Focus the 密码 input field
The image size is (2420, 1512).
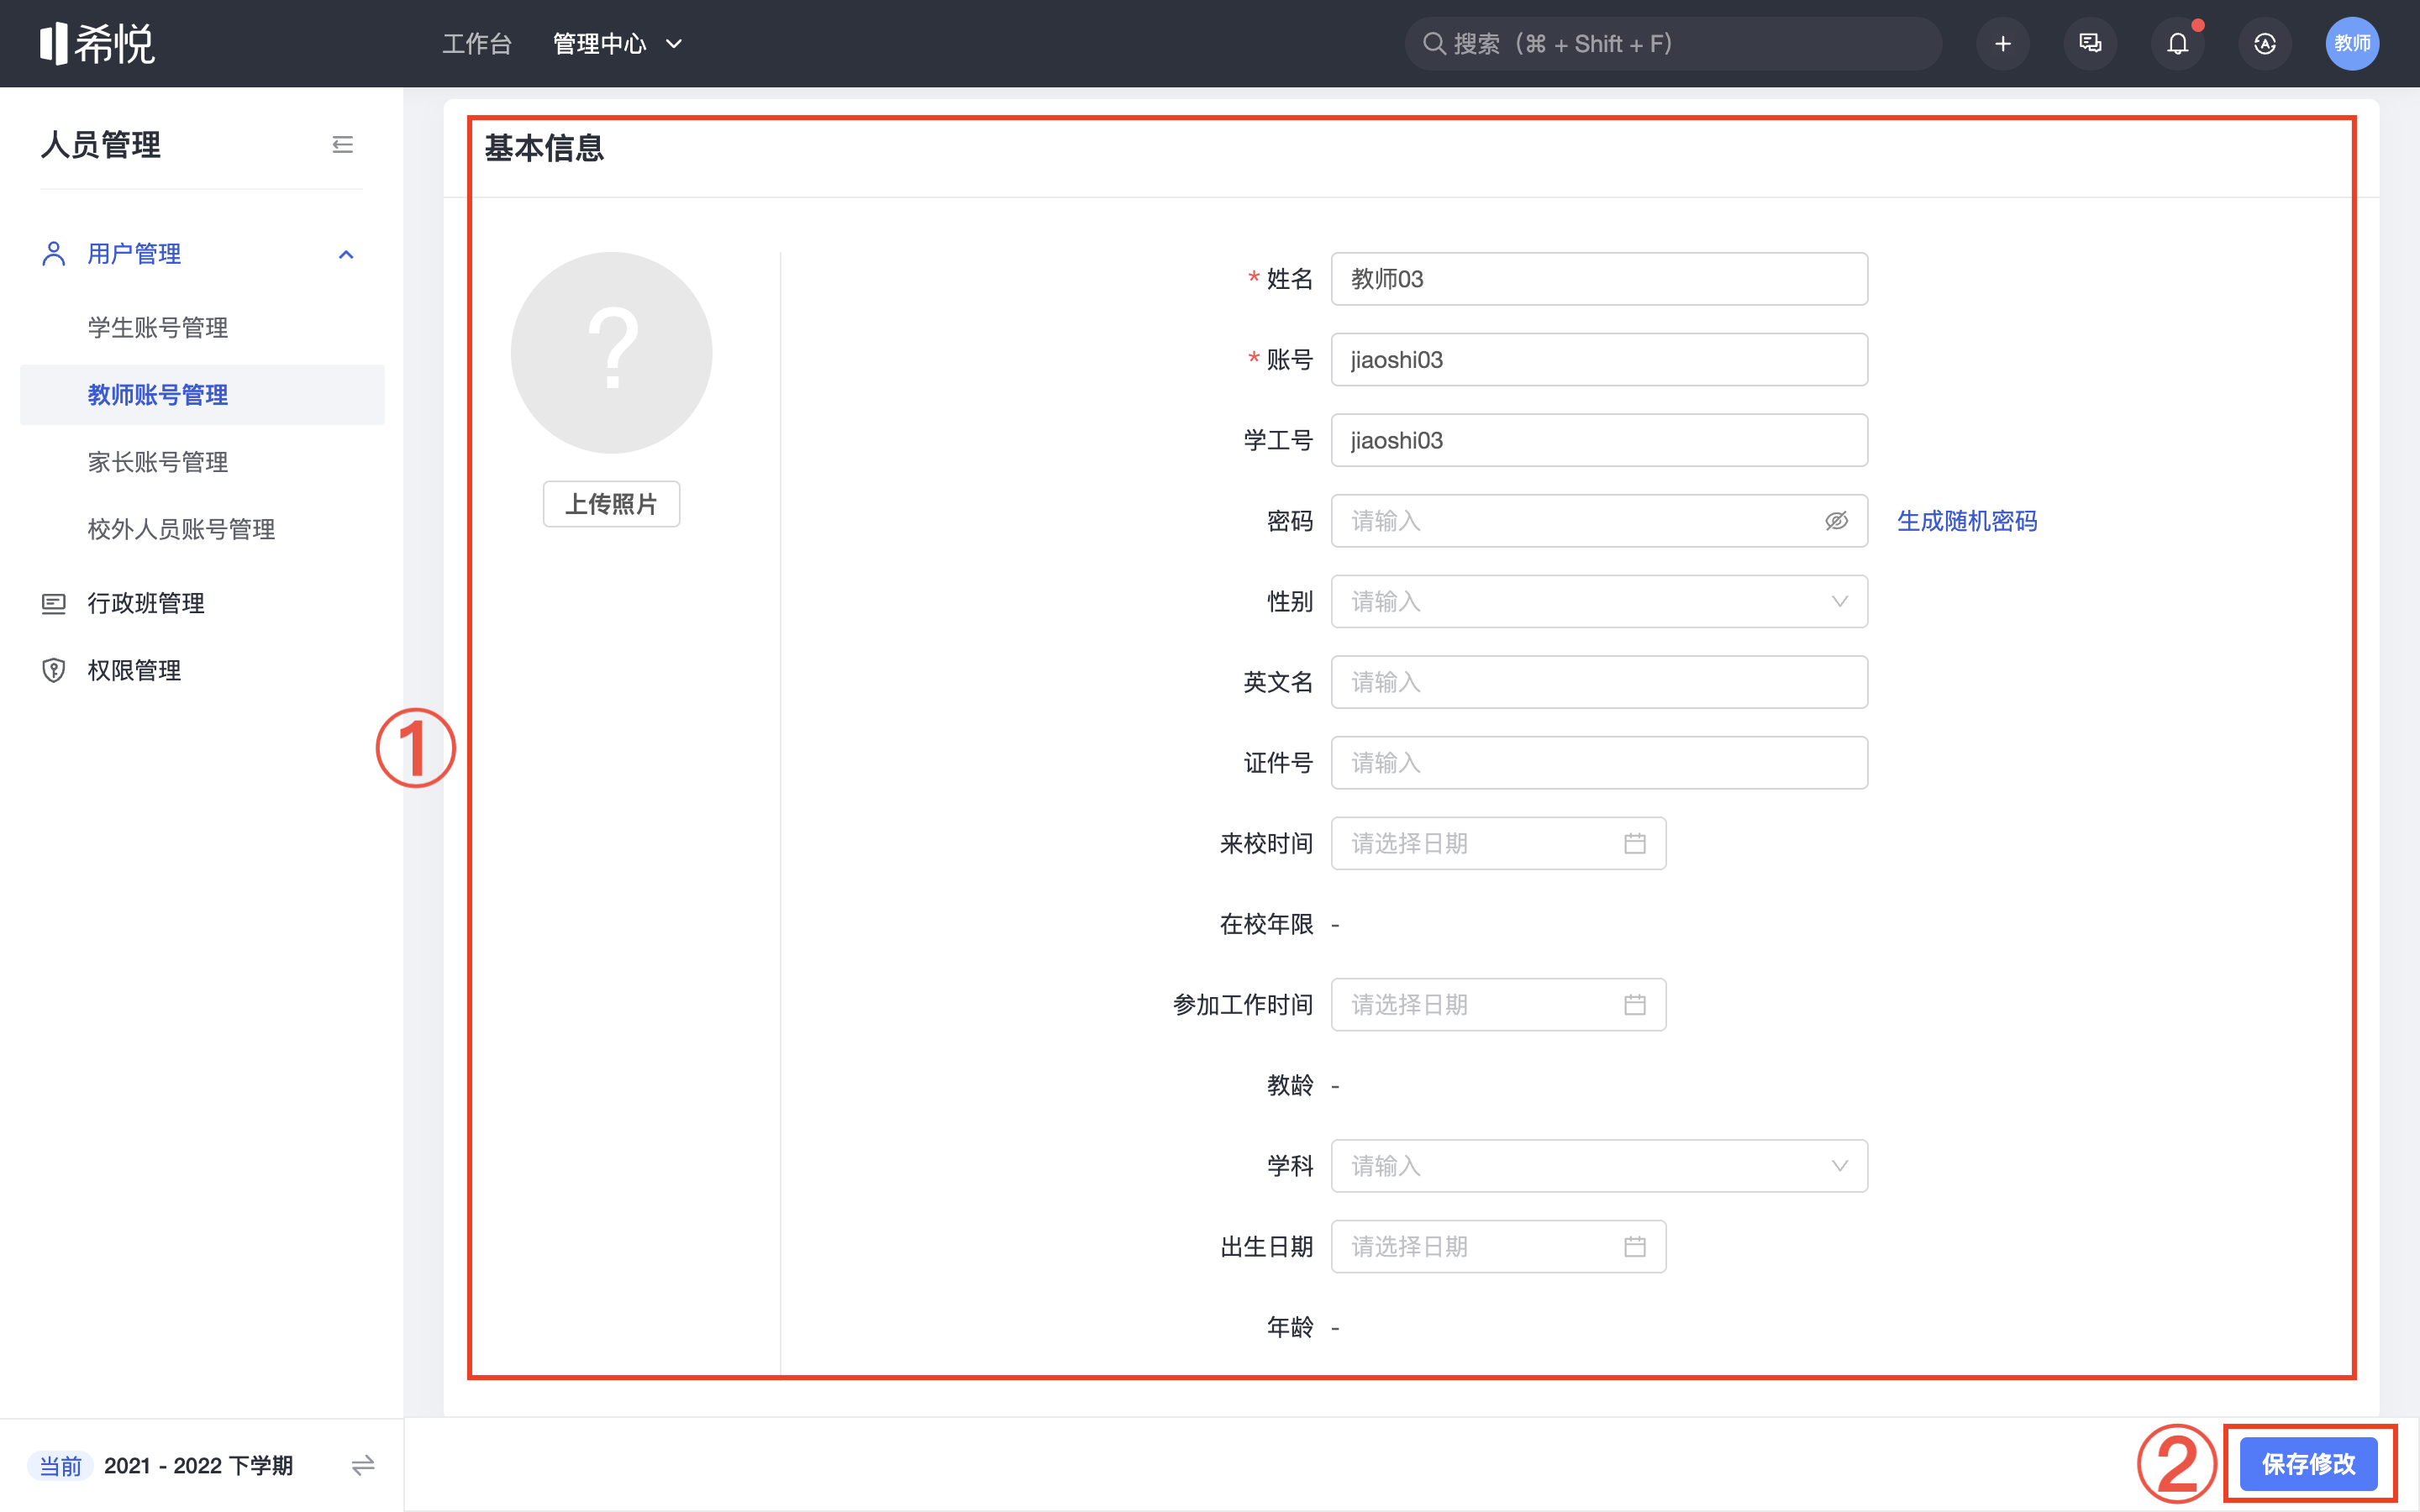click(x=1599, y=521)
